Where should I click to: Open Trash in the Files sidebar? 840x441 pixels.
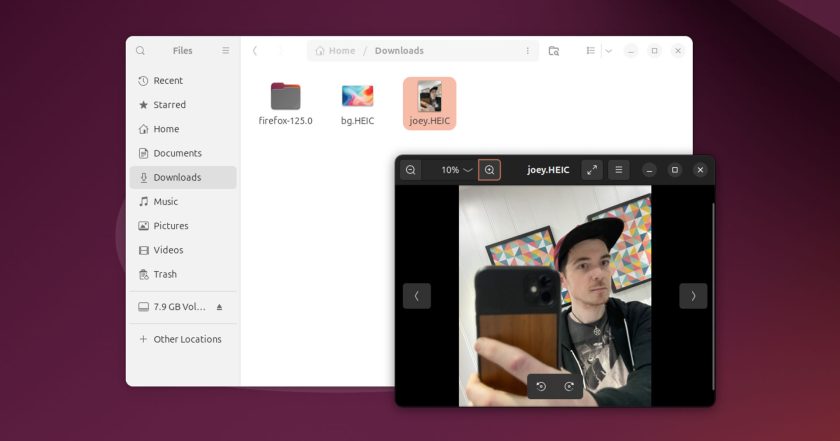coord(183,274)
